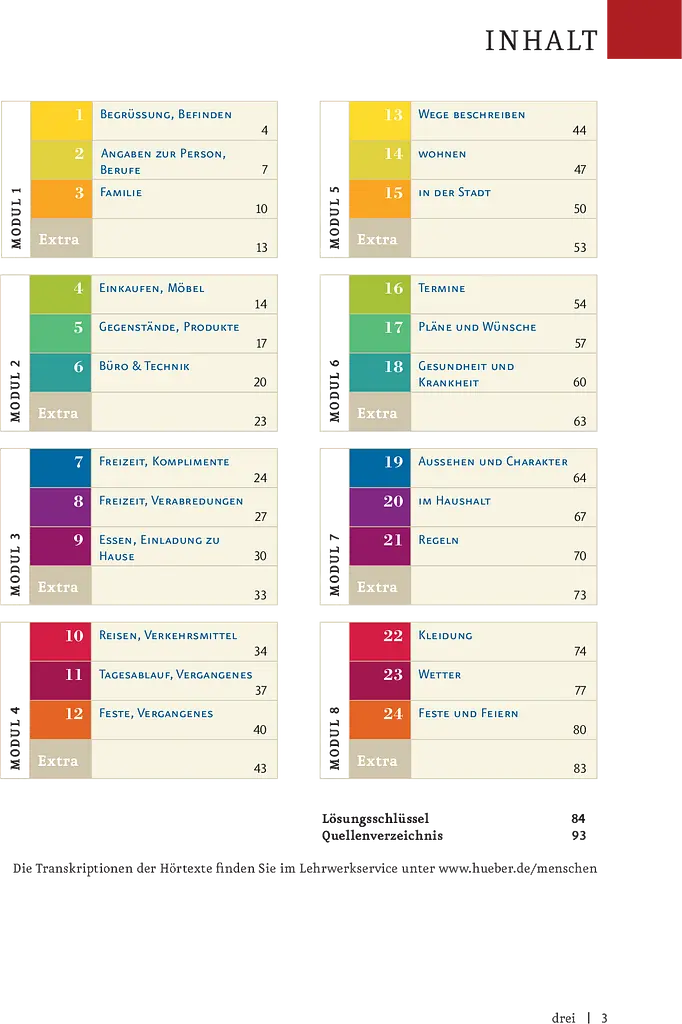Click "Feste, Vergangenes" chapter title
The height and width of the screenshot is (1024, 682).
156,713
